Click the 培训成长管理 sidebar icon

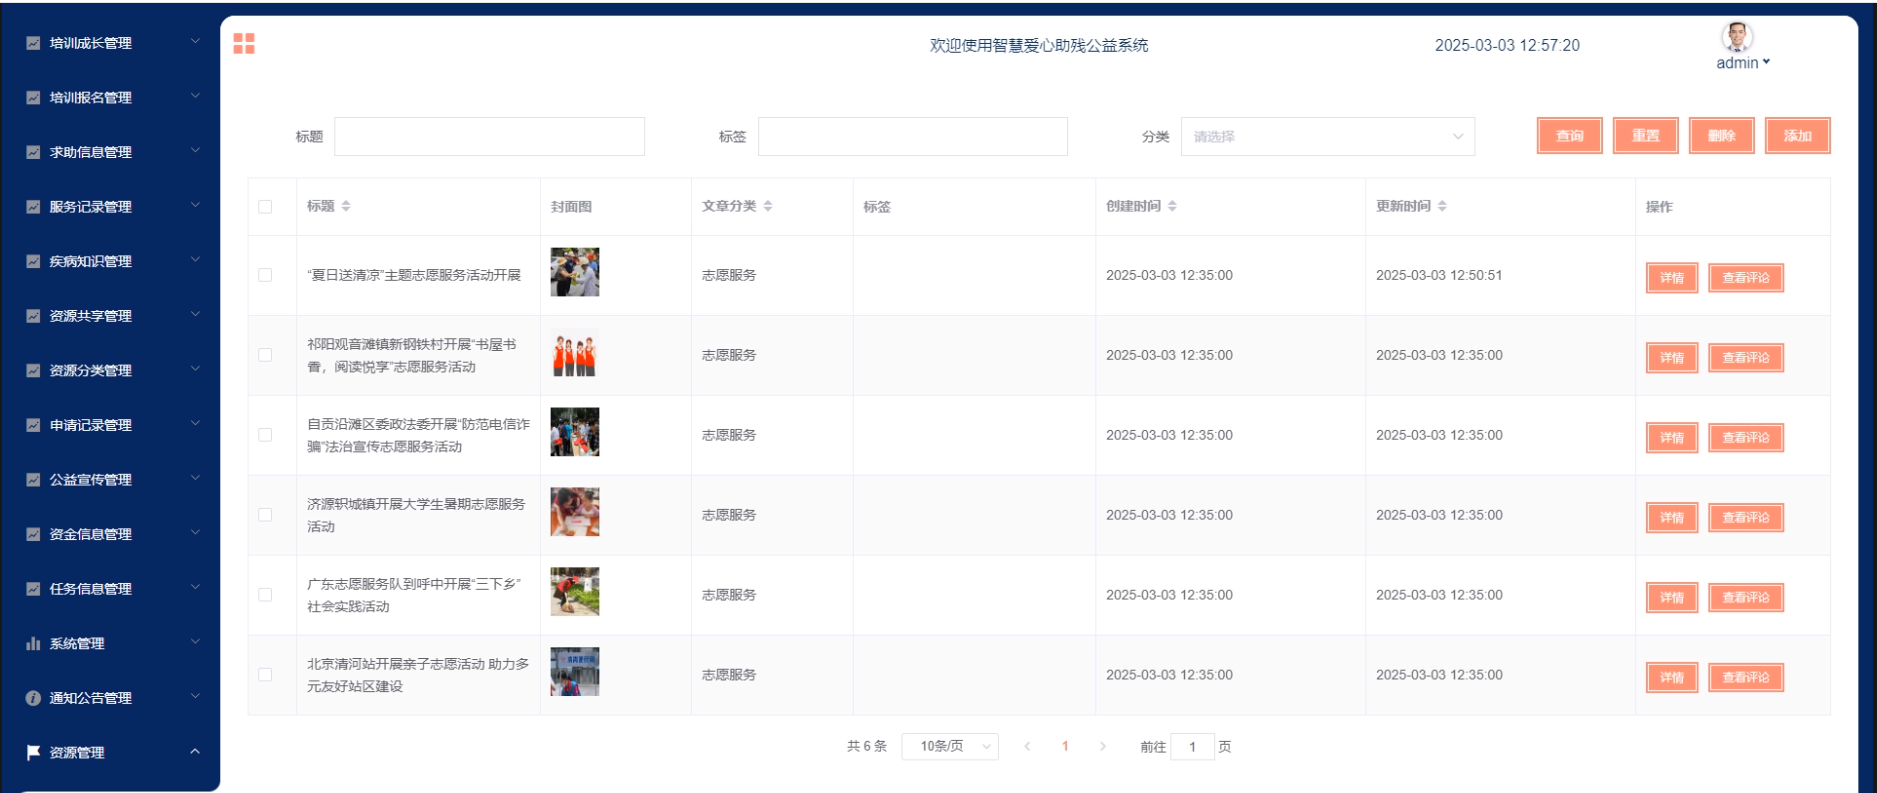[x=33, y=43]
